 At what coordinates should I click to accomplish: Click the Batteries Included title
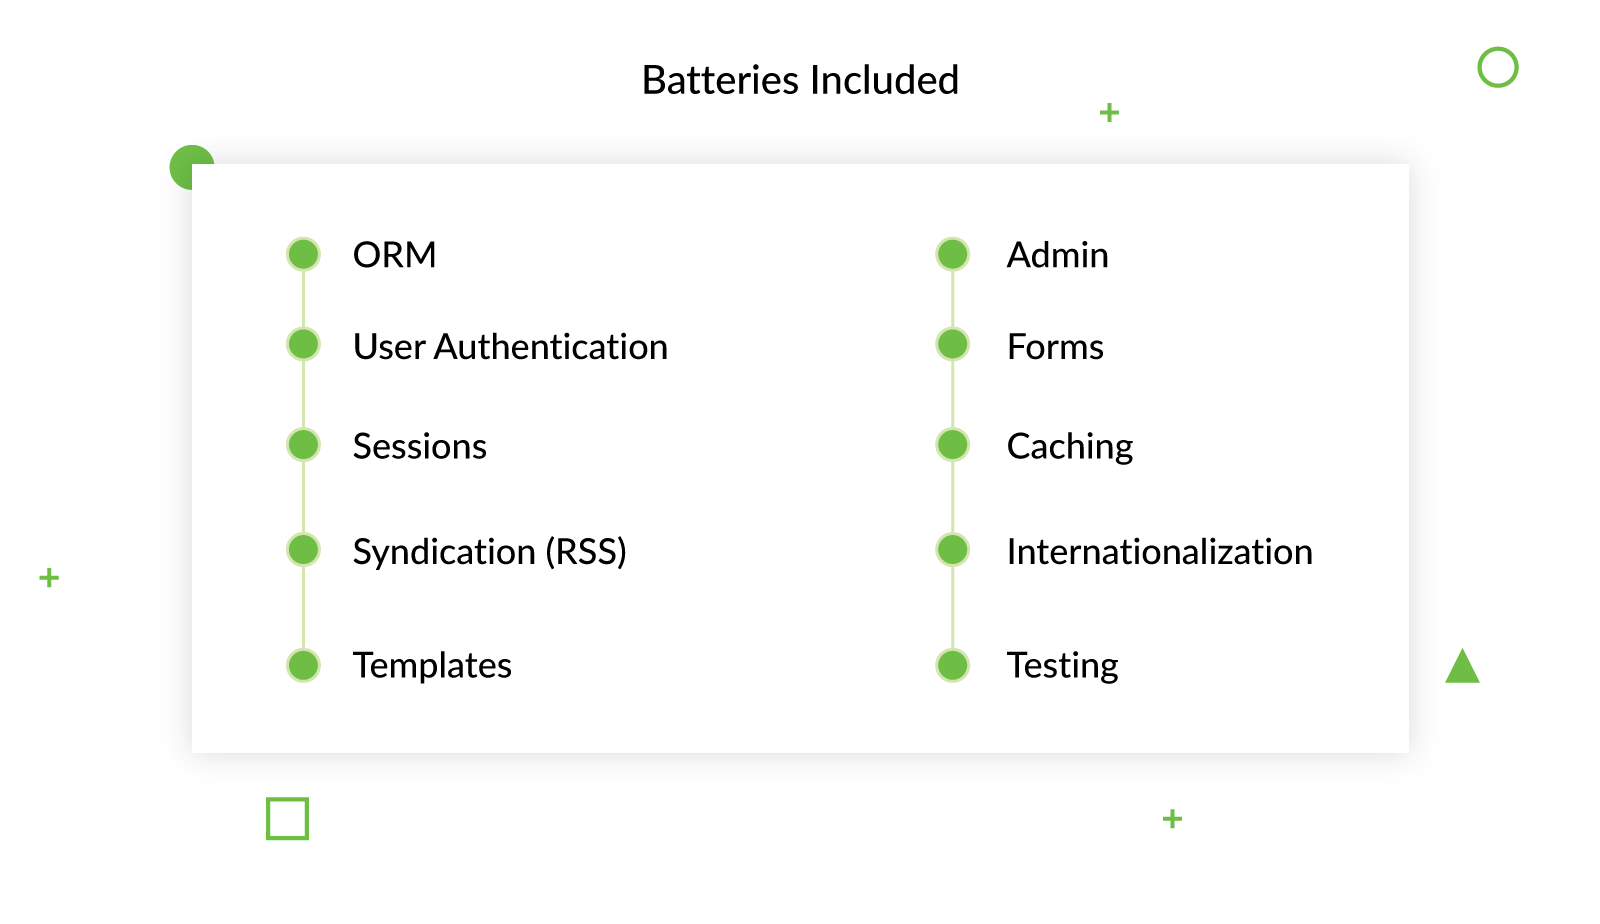pyautogui.click(x=800, y=80)
